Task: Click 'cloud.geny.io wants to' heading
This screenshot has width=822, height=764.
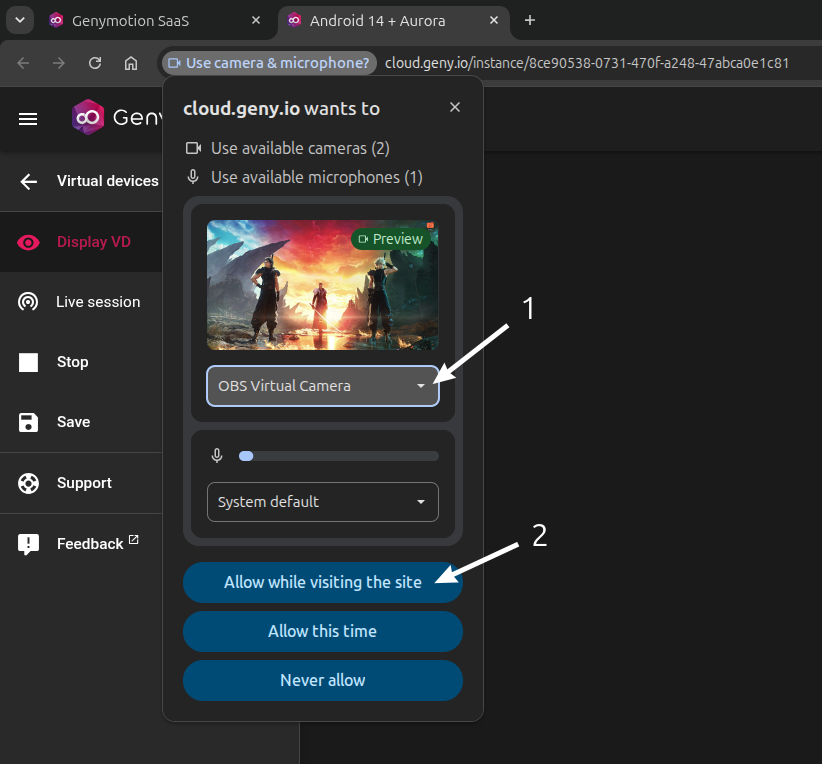Action: (x=282, y=109)
